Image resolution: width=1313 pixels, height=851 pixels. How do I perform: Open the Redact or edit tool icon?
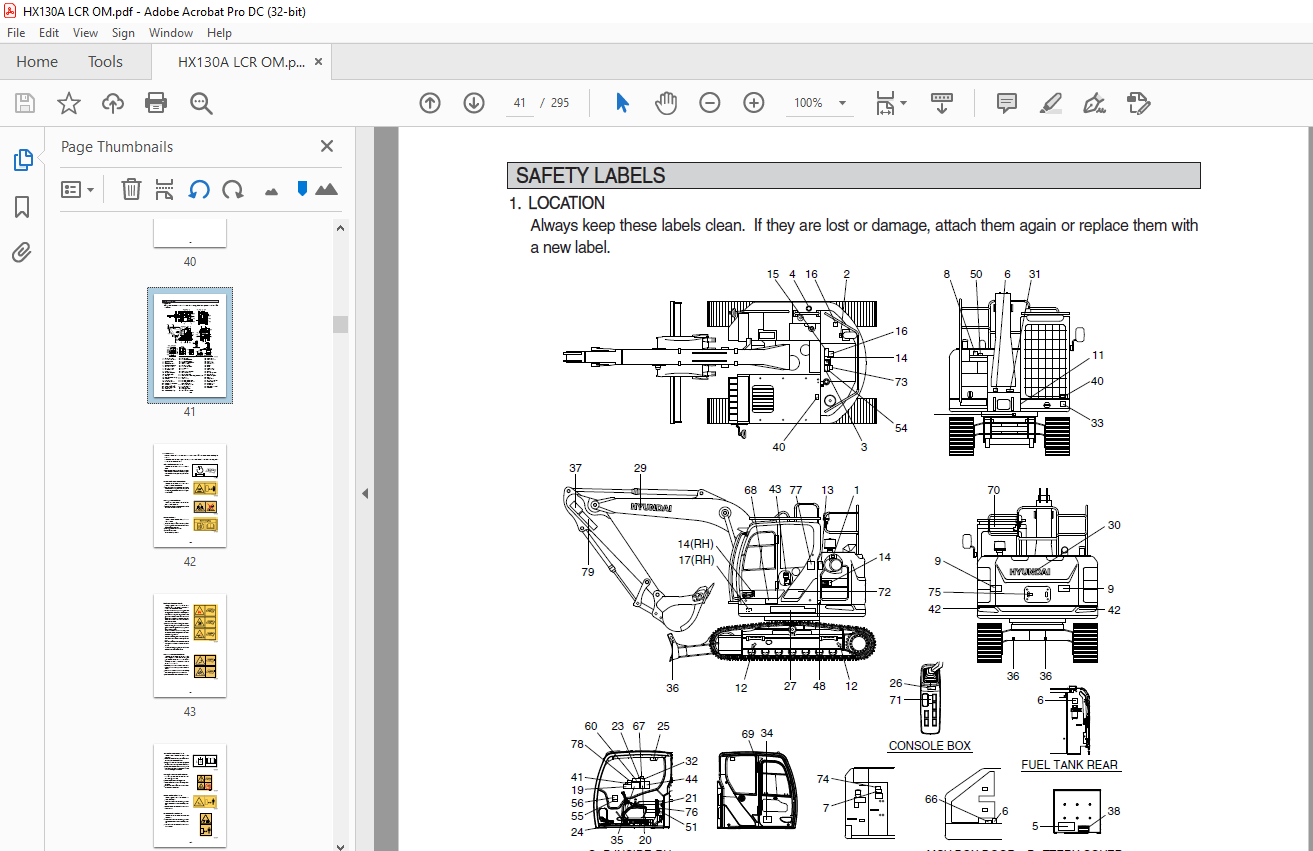(x=1138, y=103)
